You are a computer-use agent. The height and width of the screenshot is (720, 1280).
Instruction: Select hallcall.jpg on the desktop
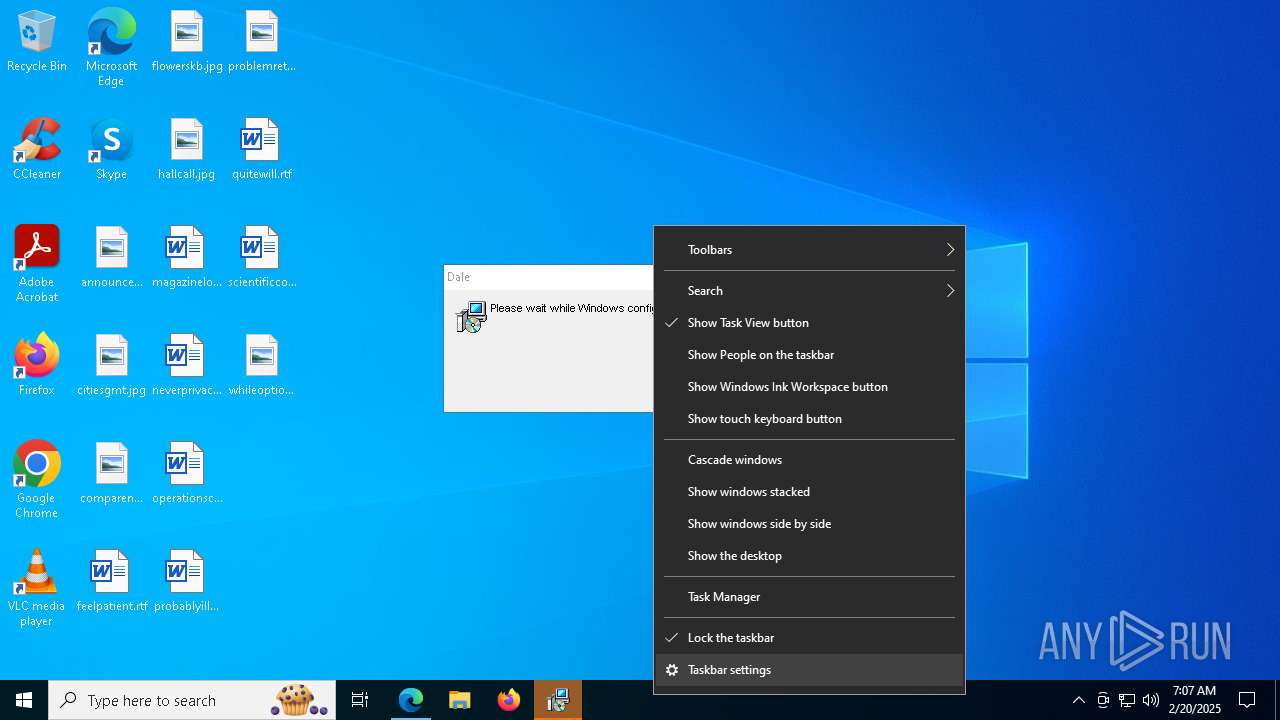tap(187, 150)
